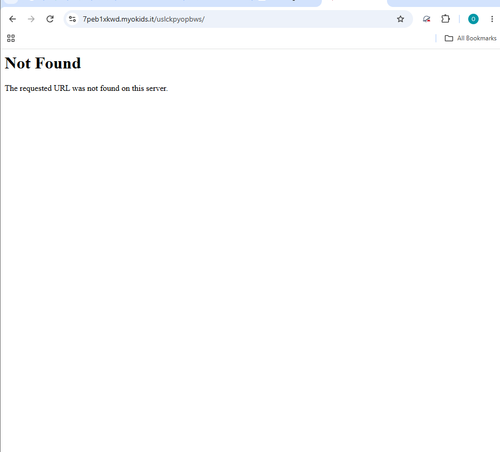Open the extension icon beside the star
This screenshot has width=500, height=452.
tap(426, 19)
